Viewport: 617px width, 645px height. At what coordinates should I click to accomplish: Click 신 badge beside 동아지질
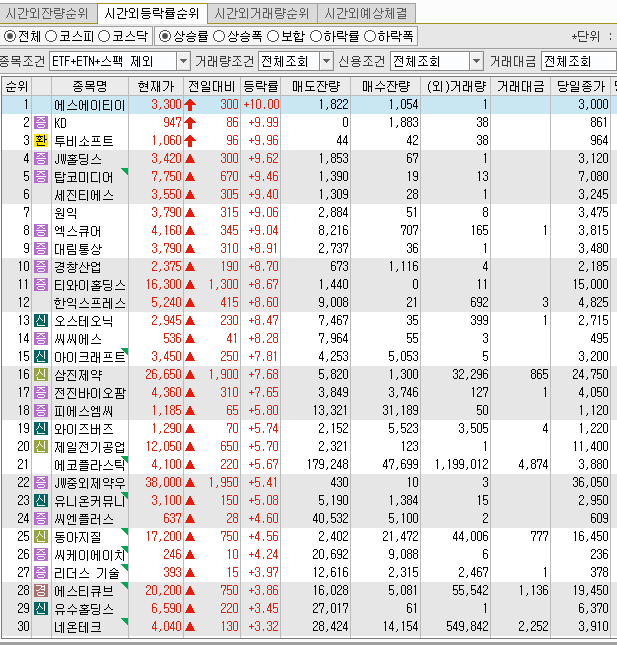[x=41, y=536]
